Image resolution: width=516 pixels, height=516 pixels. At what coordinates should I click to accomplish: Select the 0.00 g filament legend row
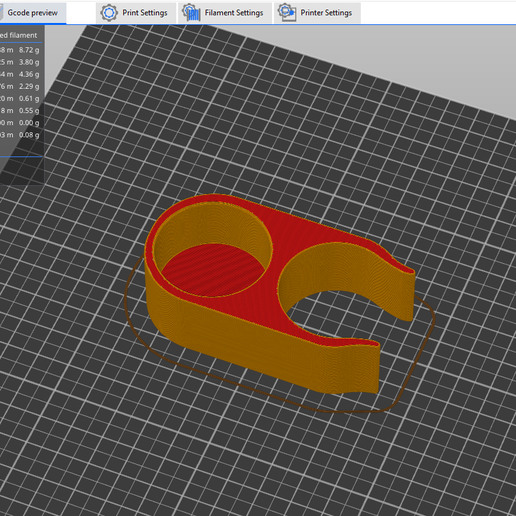21,123
